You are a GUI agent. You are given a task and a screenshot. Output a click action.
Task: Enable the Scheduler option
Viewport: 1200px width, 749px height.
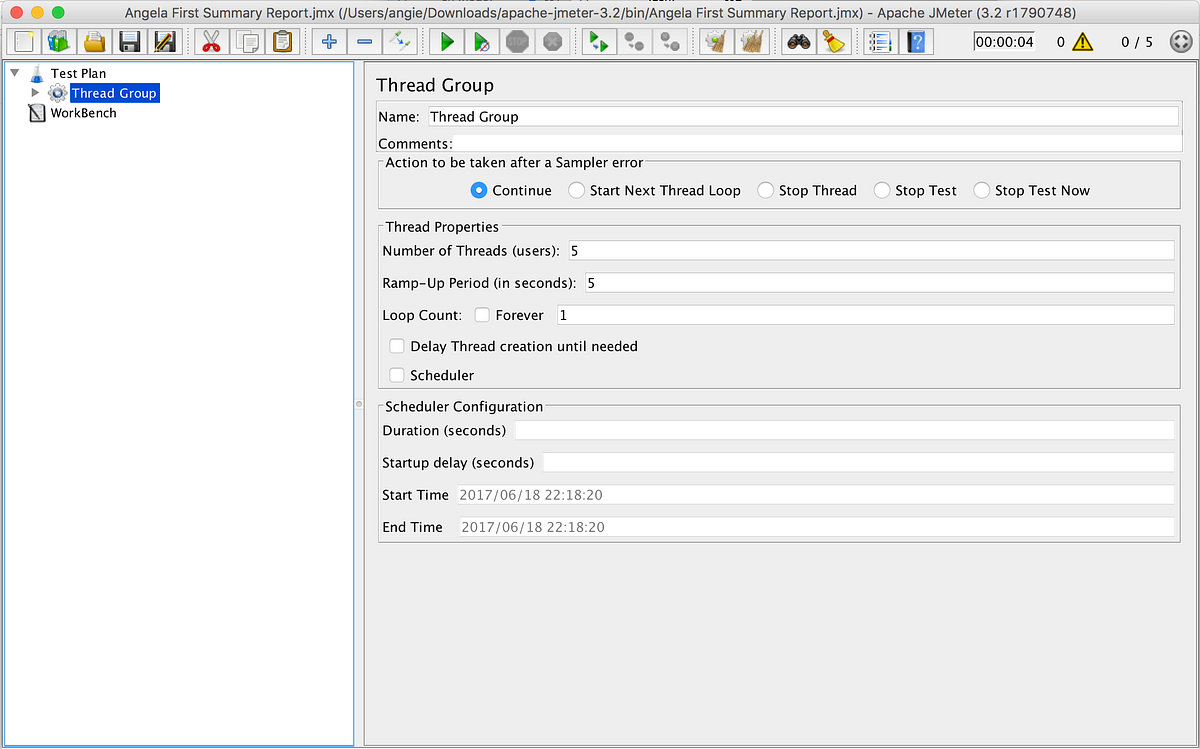coord(397,374)
